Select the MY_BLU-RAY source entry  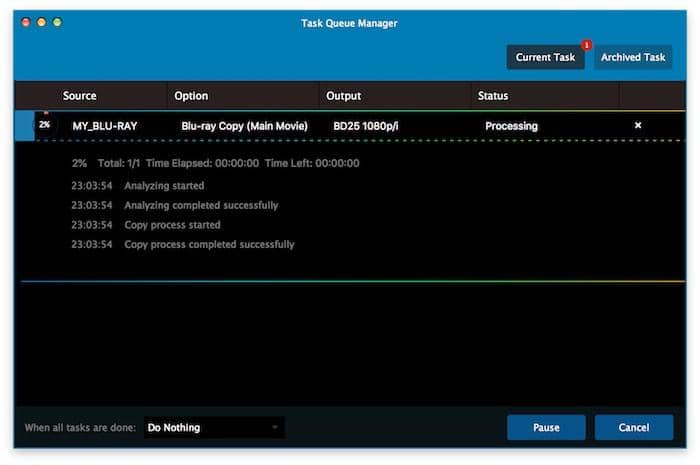[x=105, y=126]
